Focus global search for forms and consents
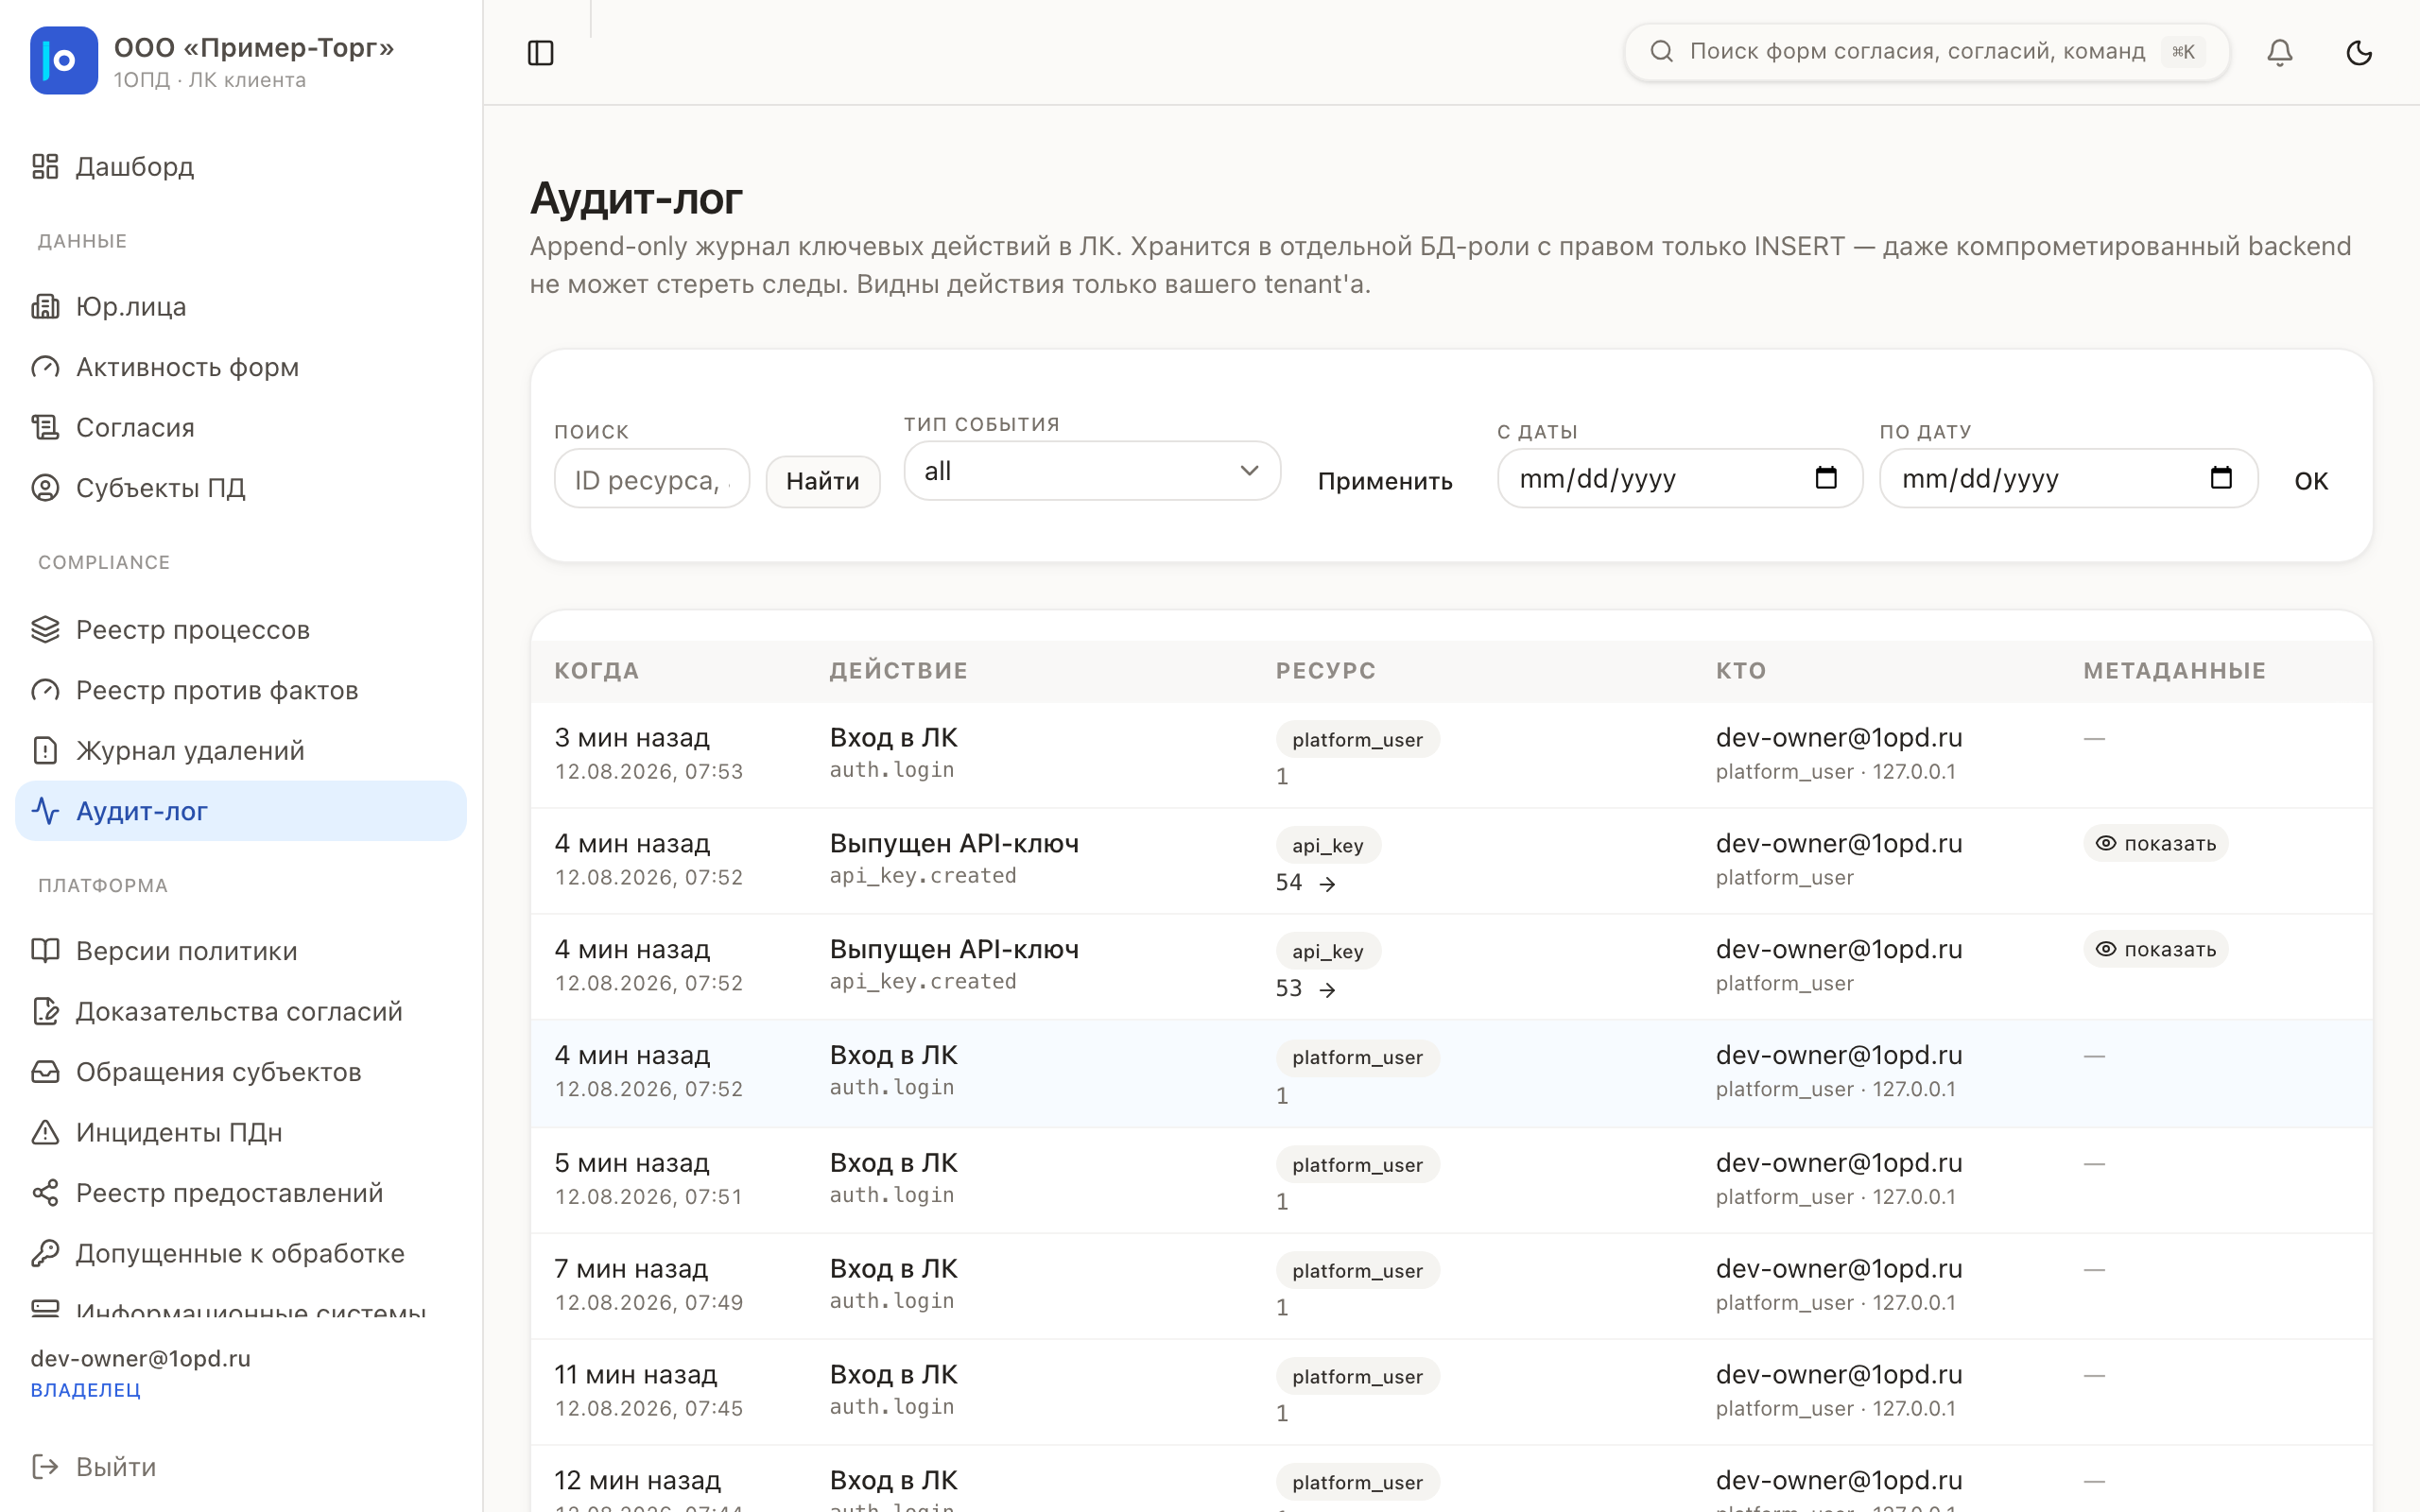 coord(1926,51)
